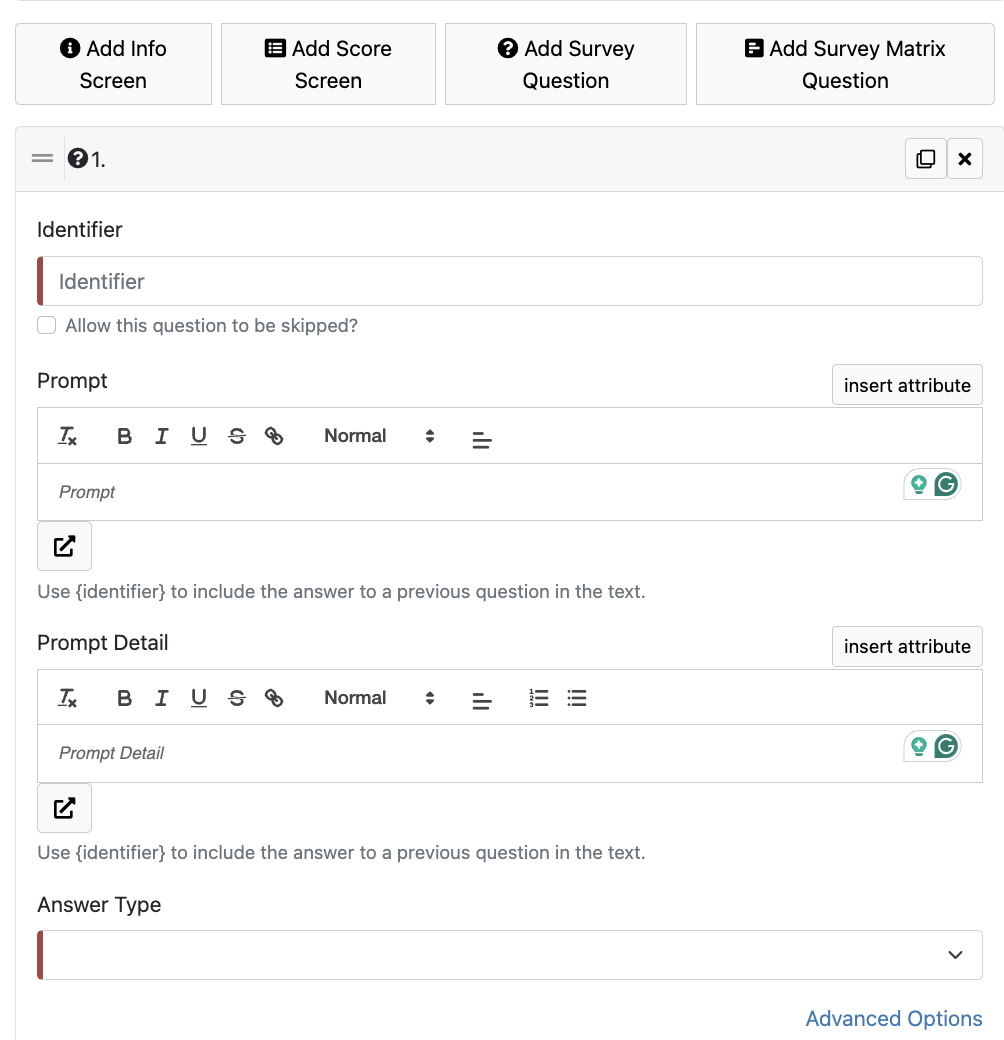Viewport: 1004px width, 1040px height.
Task: Grab the drag handle of question 1
Action: [42, 159]
